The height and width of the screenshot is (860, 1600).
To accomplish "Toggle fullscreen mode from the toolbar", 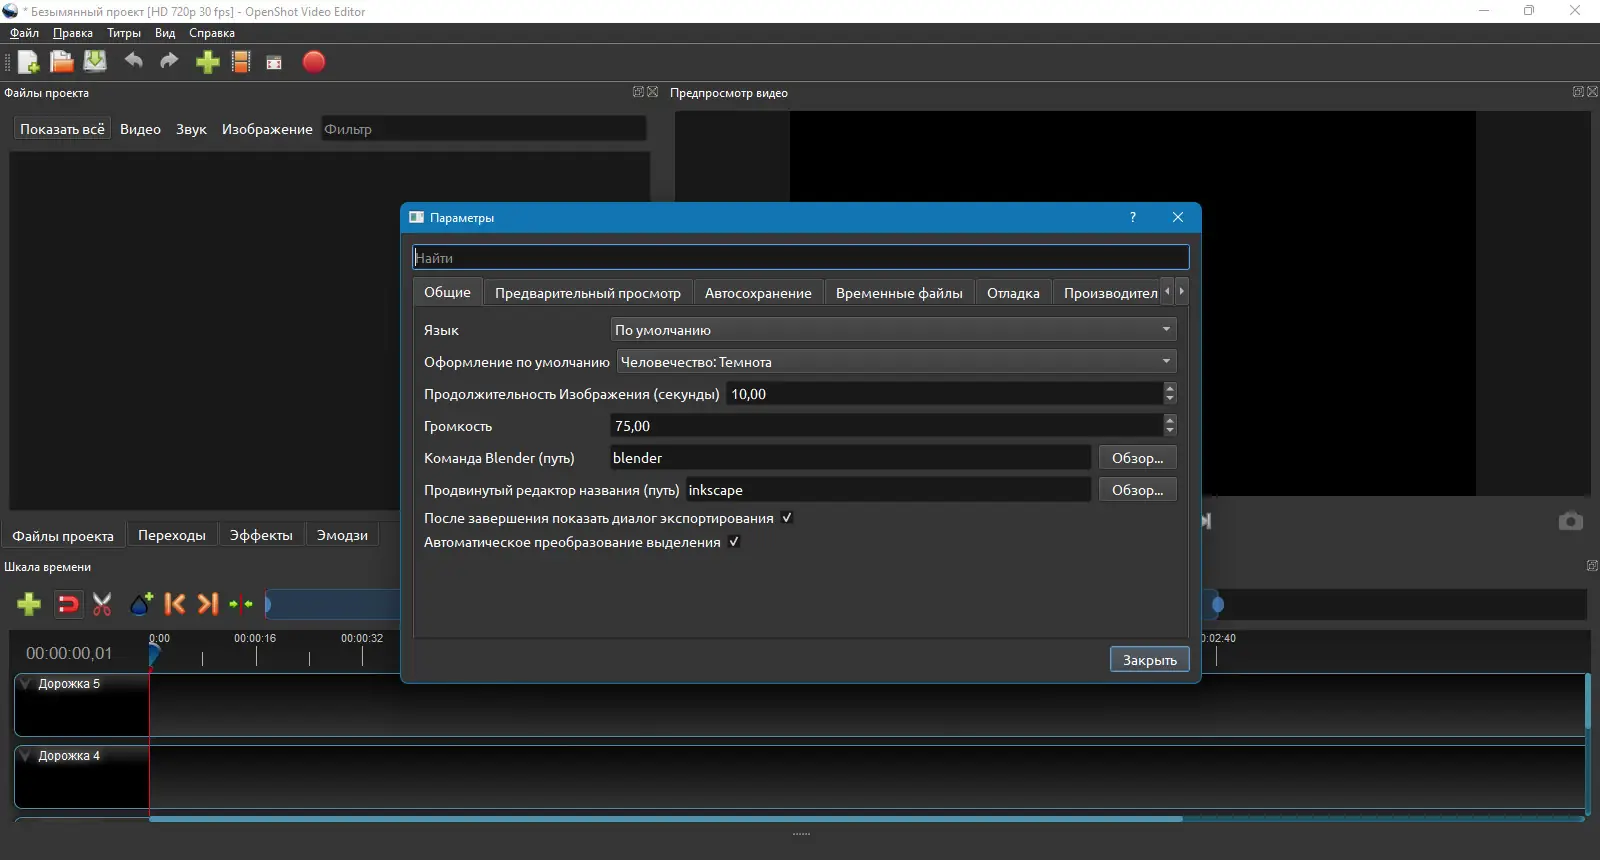I will 274,63.
